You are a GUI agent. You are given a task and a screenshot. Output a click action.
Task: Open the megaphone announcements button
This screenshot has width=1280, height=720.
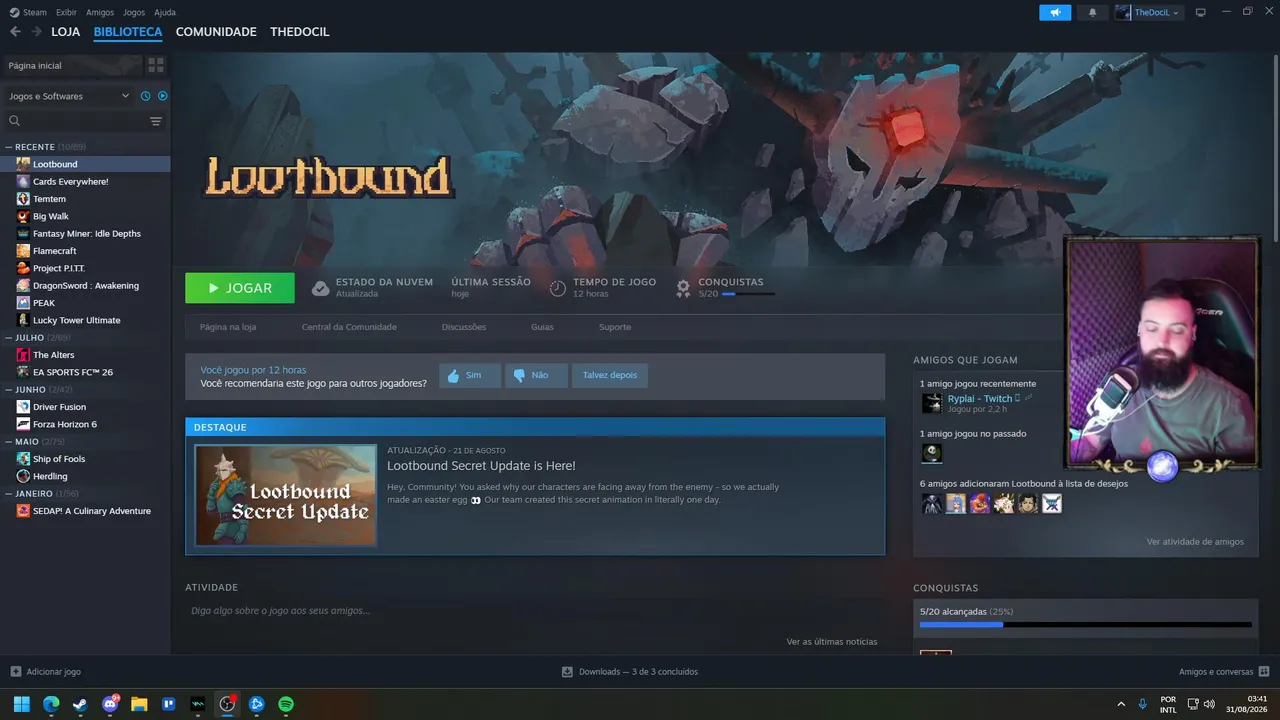click(x=1055, y=12)
